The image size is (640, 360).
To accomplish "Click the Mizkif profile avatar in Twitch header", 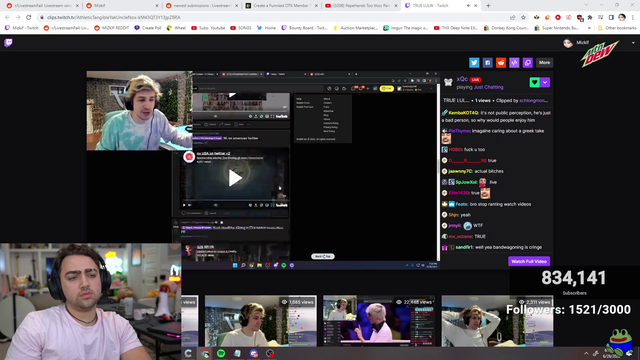I will (x=568, y=43).
